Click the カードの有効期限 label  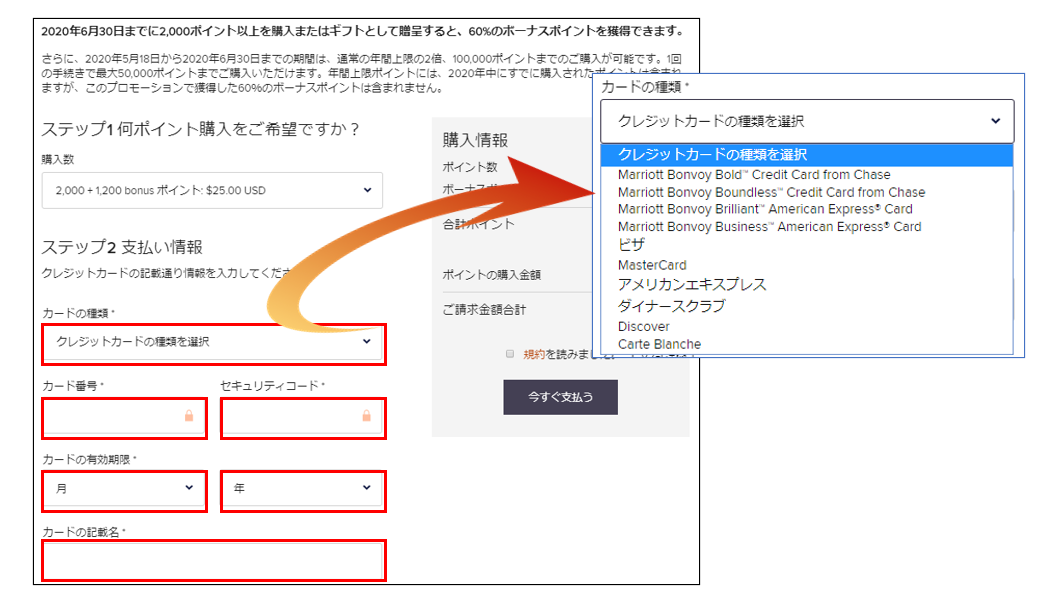(x=89, y=459)
